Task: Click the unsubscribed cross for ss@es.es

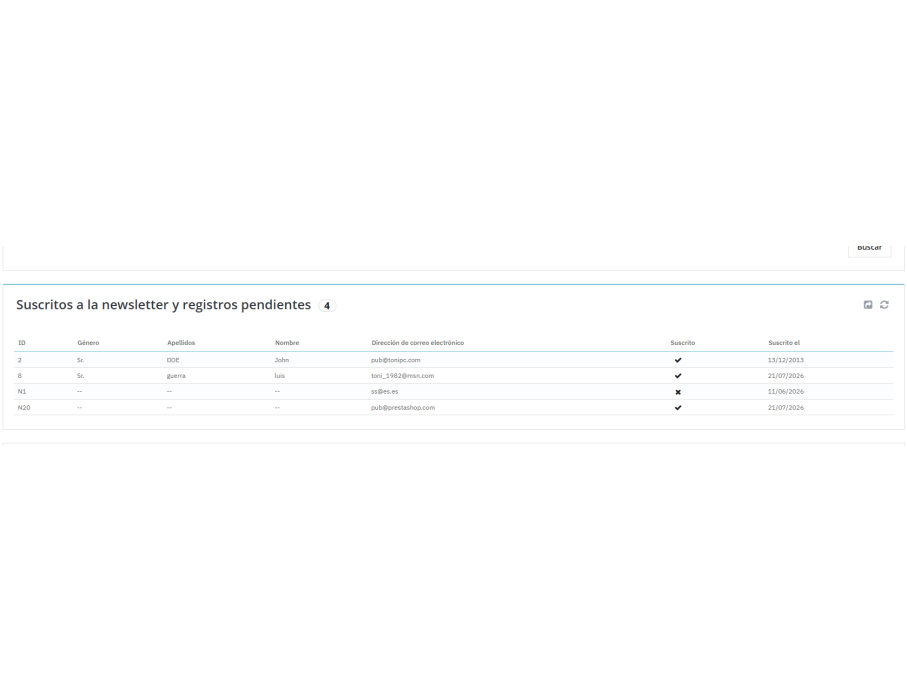Action: point(678,392)
